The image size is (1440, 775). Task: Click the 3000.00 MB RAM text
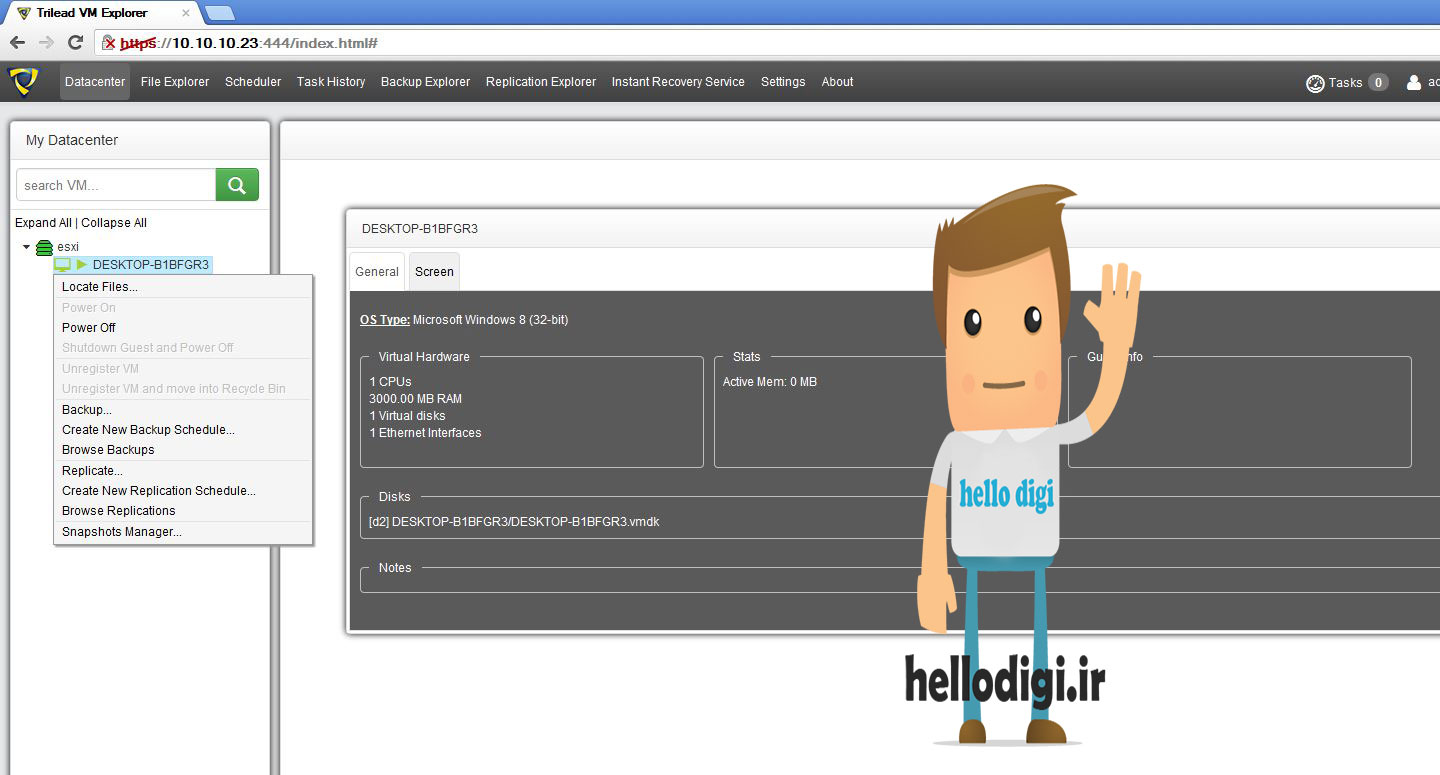[415, 399]
